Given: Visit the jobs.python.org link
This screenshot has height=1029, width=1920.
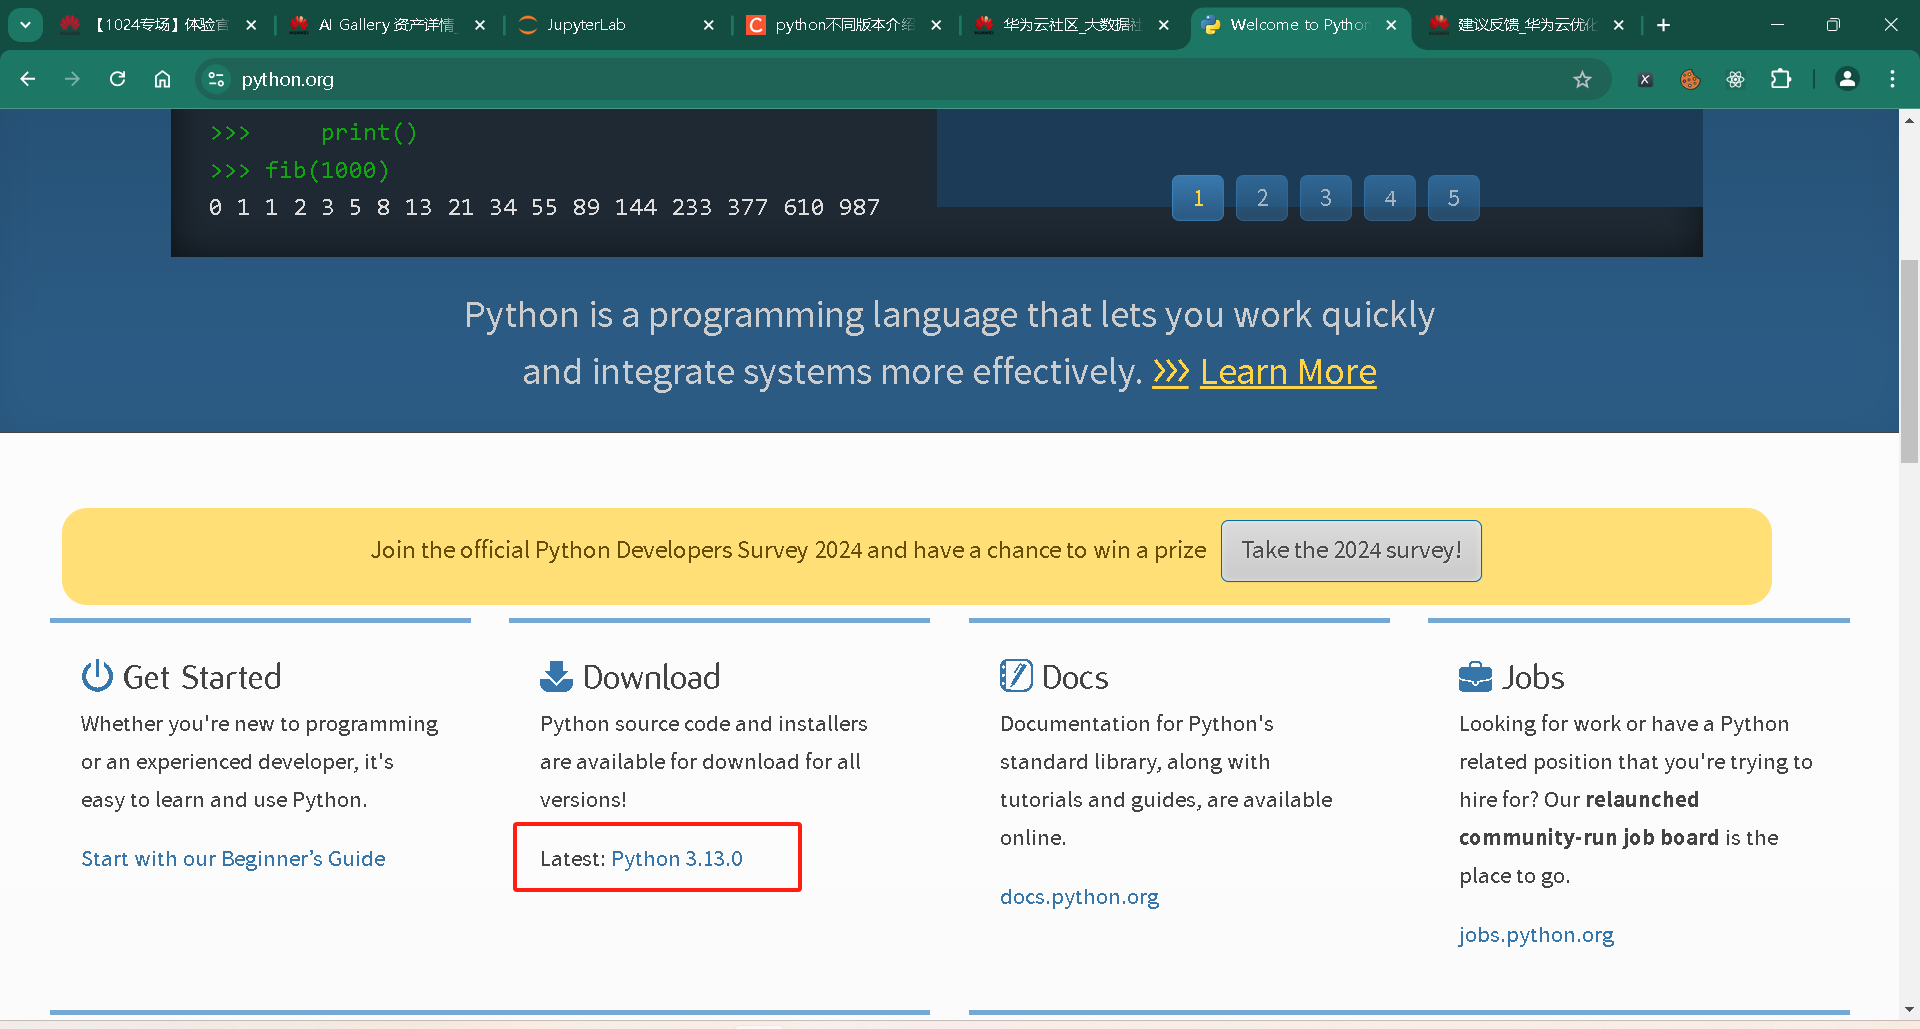Looking at the screenshot, I should tap(1536, 935).
